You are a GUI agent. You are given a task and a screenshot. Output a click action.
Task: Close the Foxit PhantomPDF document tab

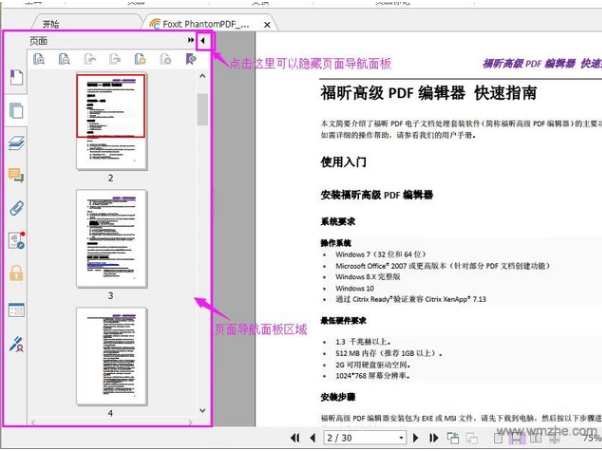[267, 25]
